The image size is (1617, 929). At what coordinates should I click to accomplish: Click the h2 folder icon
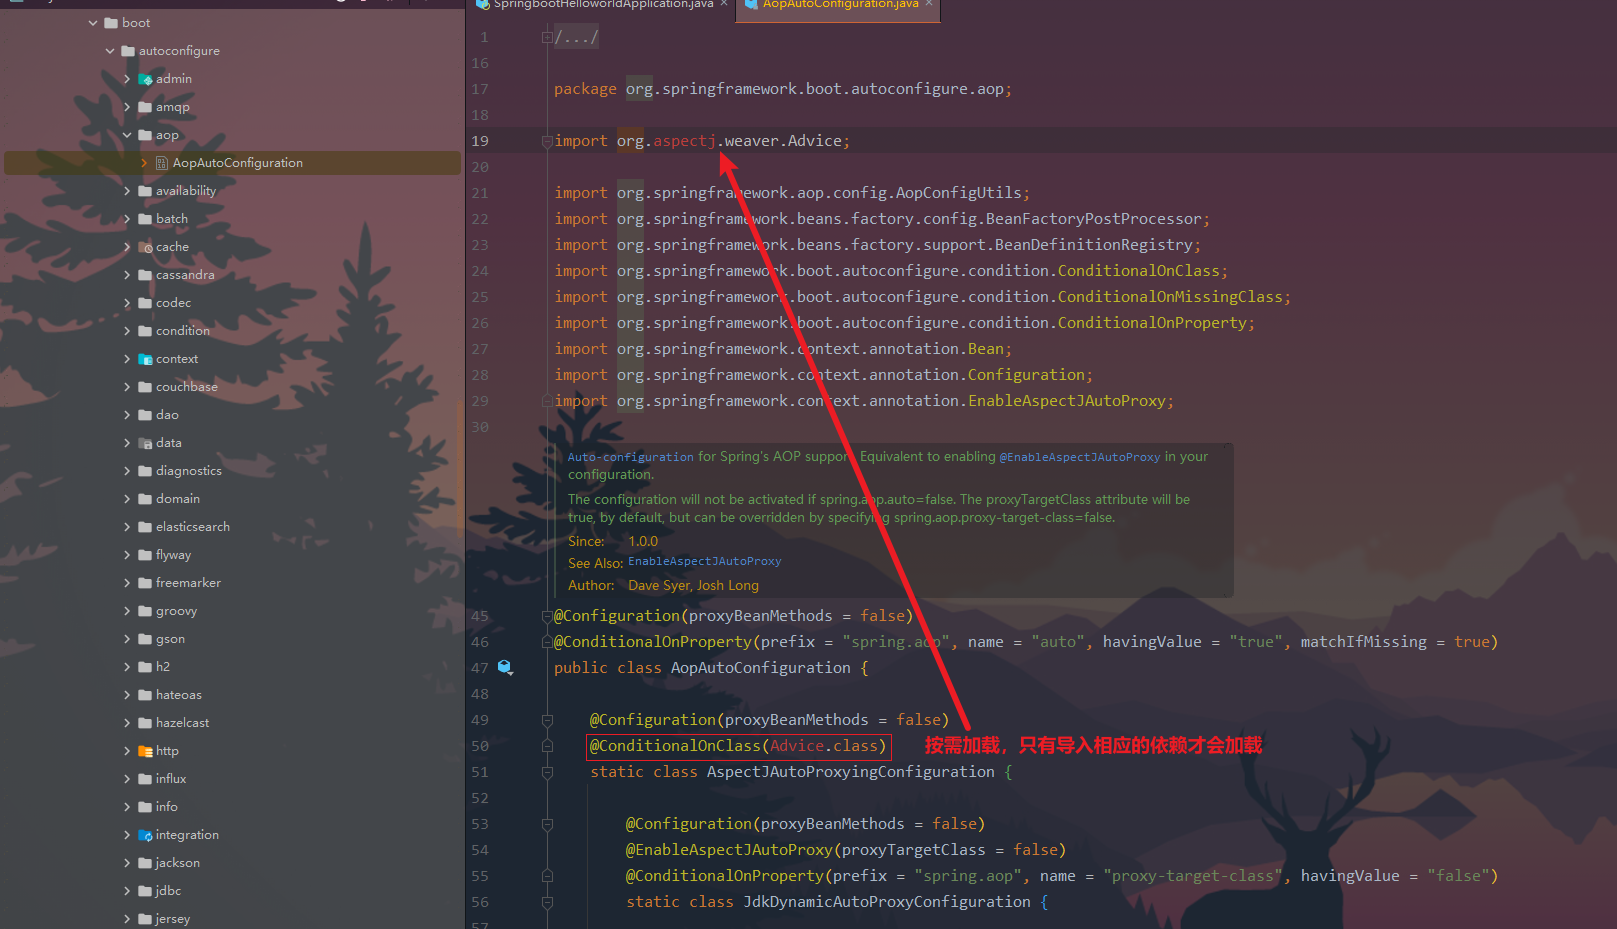(x=145, y=667)
